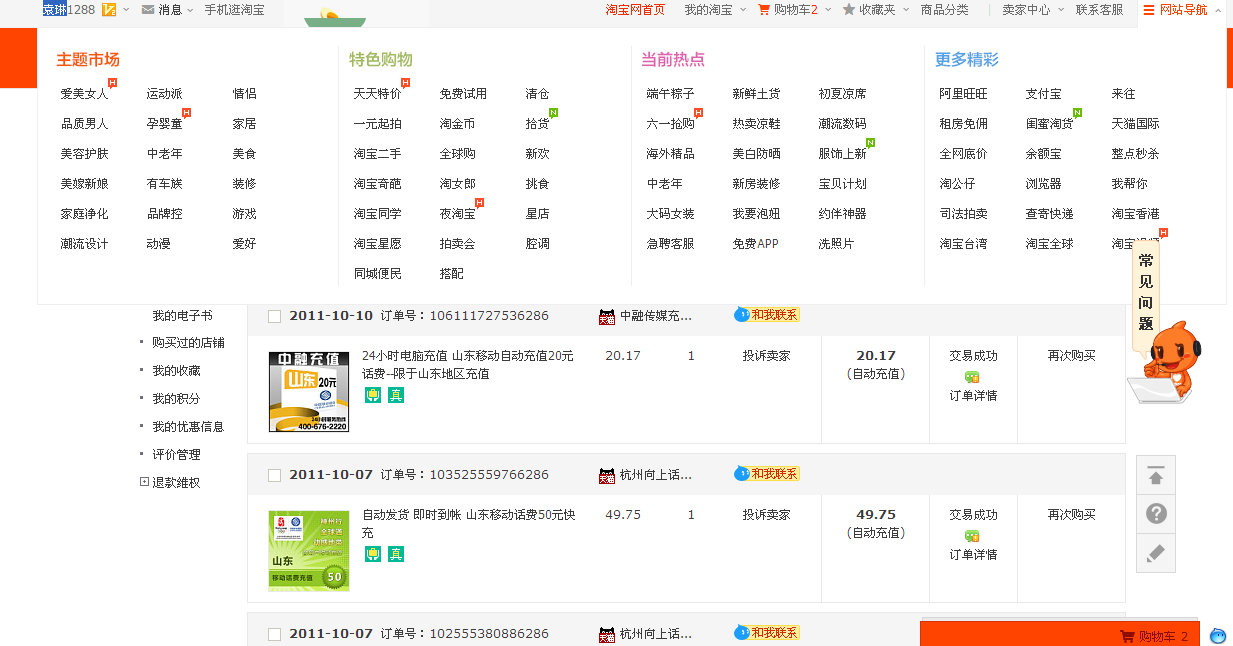The image size is (1233, 646).
Task: Click the 真 guarantee badge on the 20元 recharge item
Action: coord(396,395)
